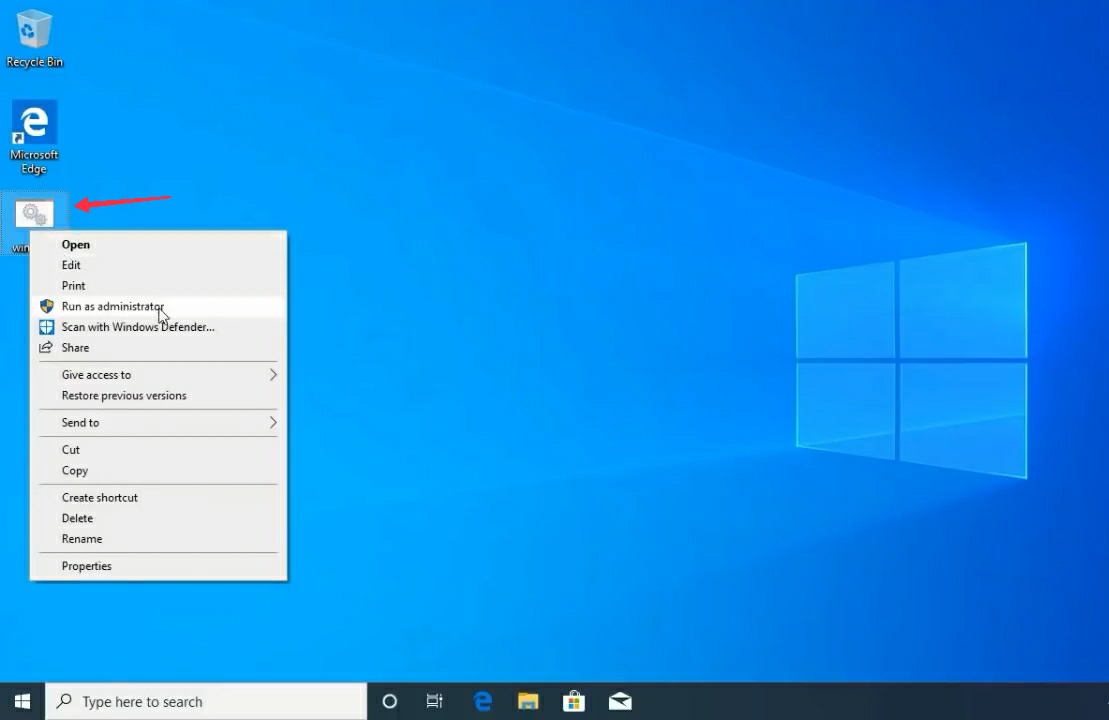Viewport: 1109px width, 720px height.
Task: Select the Microsoft Edge desktop shortcut
Action: click(x=34, y=124)
